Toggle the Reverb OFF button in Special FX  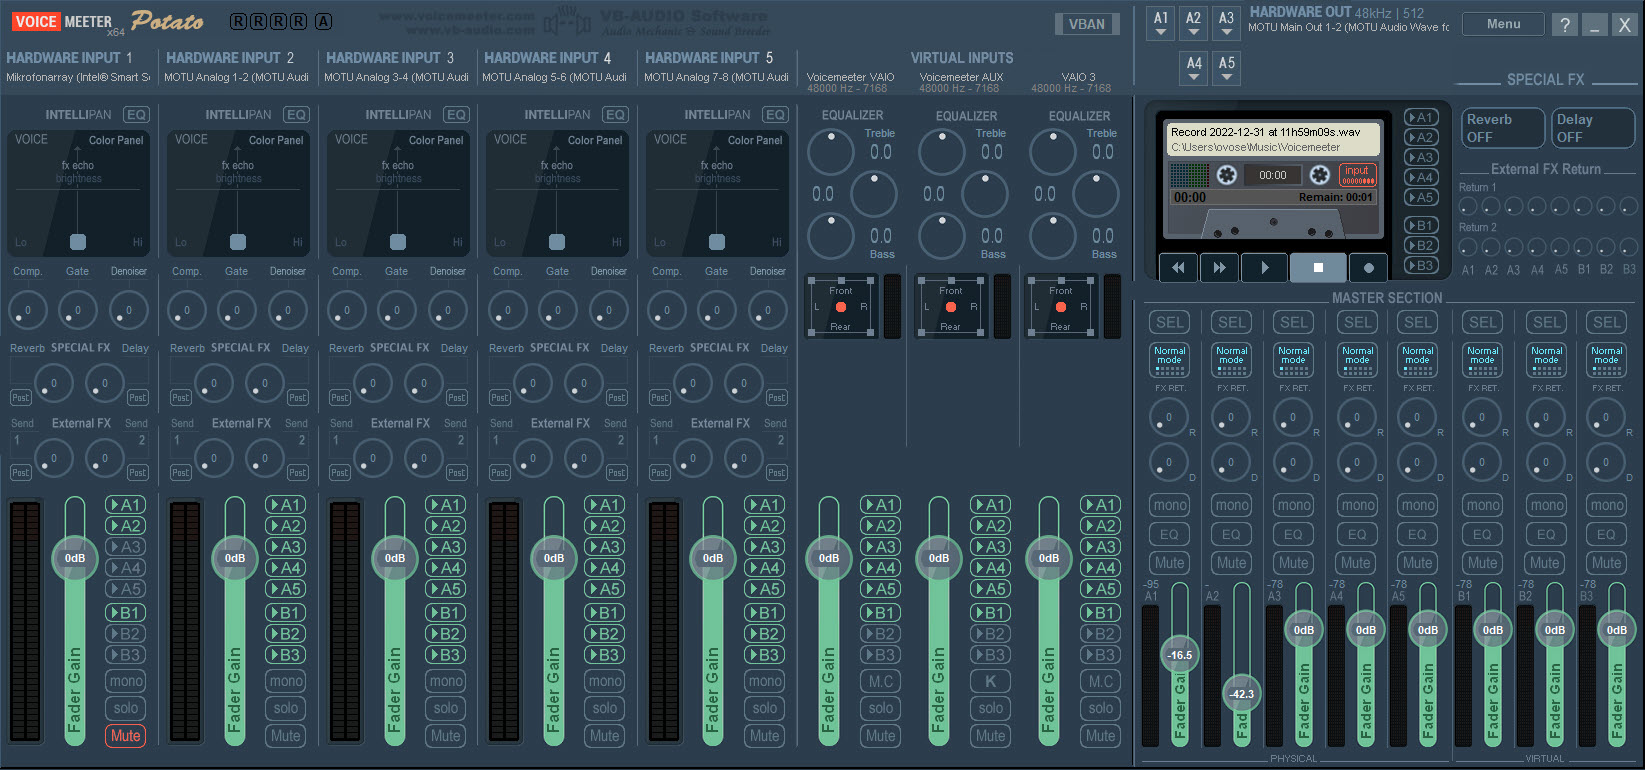(x=1502, y=128)
